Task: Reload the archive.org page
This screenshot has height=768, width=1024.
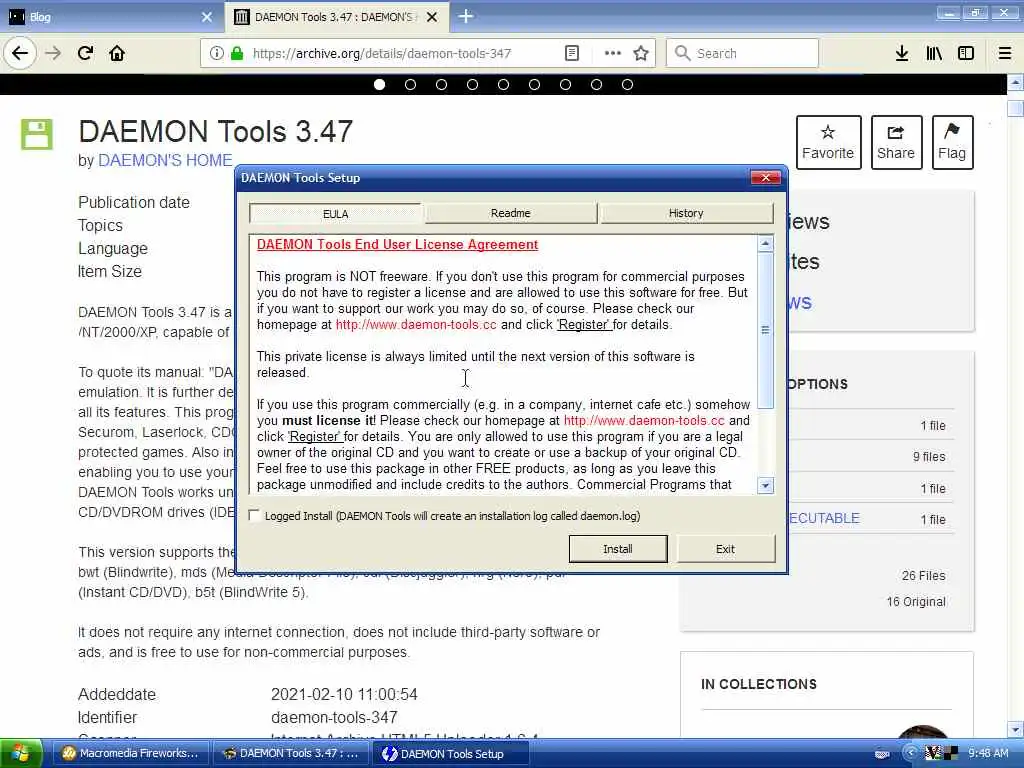Action: tap(86, 53)
